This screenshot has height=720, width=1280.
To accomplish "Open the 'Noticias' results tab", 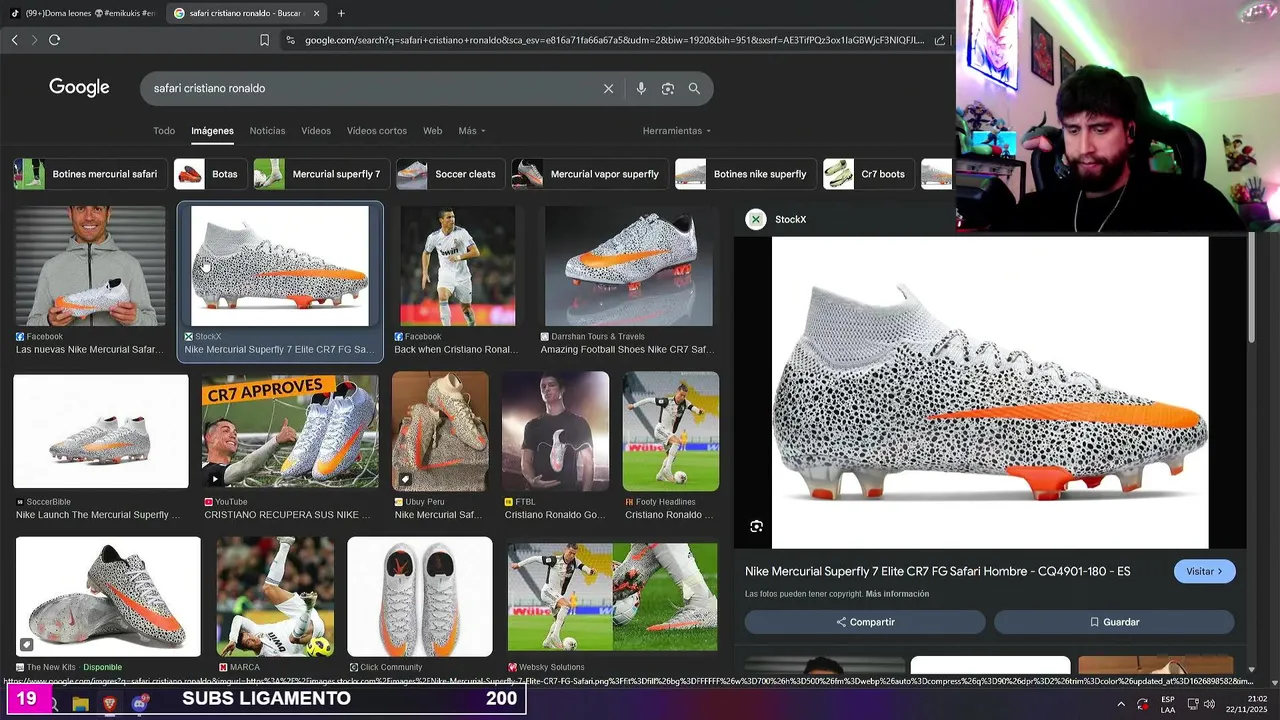I will point(267,131).
